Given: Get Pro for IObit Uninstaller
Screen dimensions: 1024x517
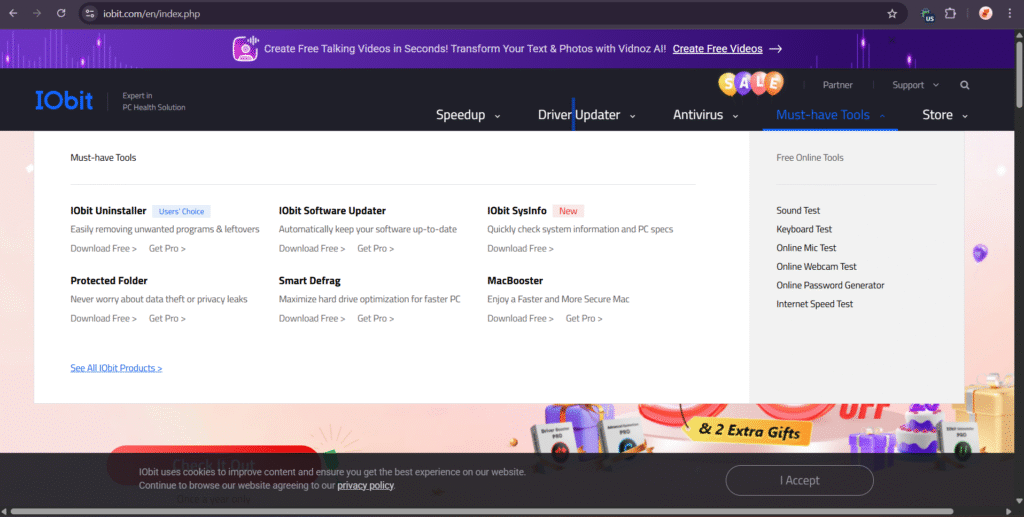Looking at the screenshot, I should [167, 249].
